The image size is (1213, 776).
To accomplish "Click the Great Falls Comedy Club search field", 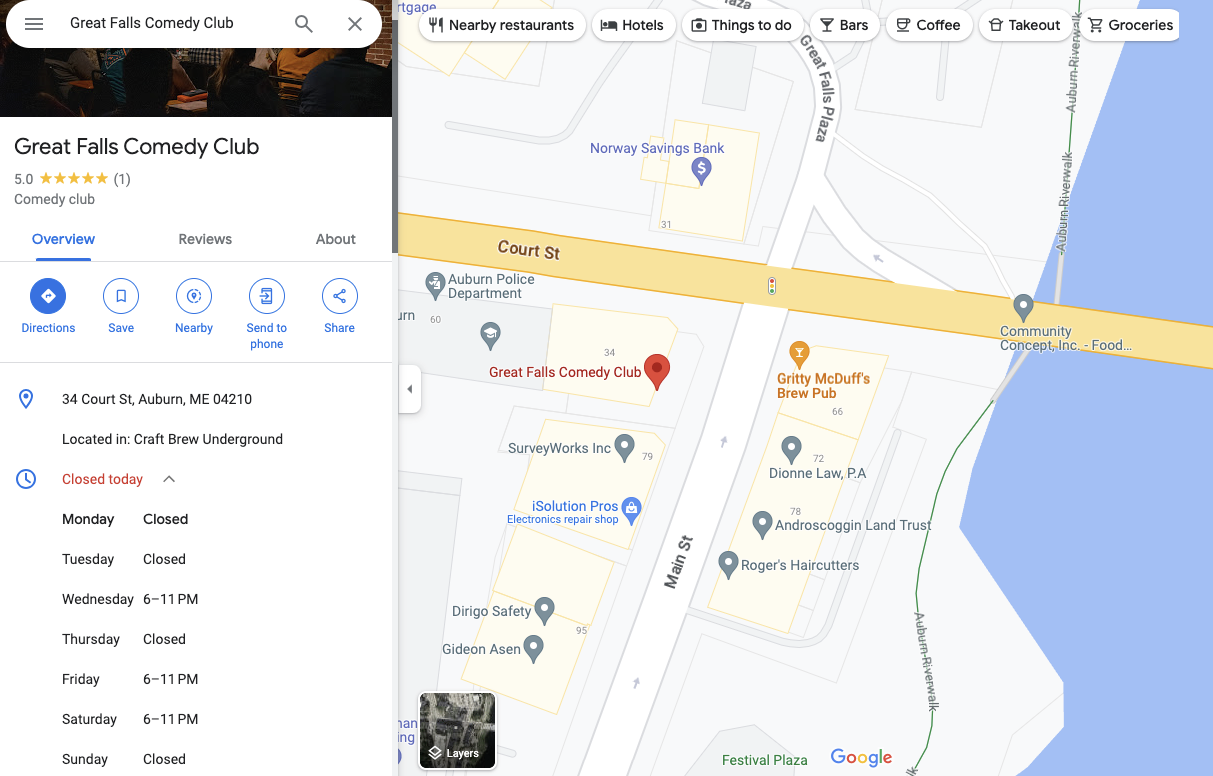I will pyautogui.click(x=170, y=23).
